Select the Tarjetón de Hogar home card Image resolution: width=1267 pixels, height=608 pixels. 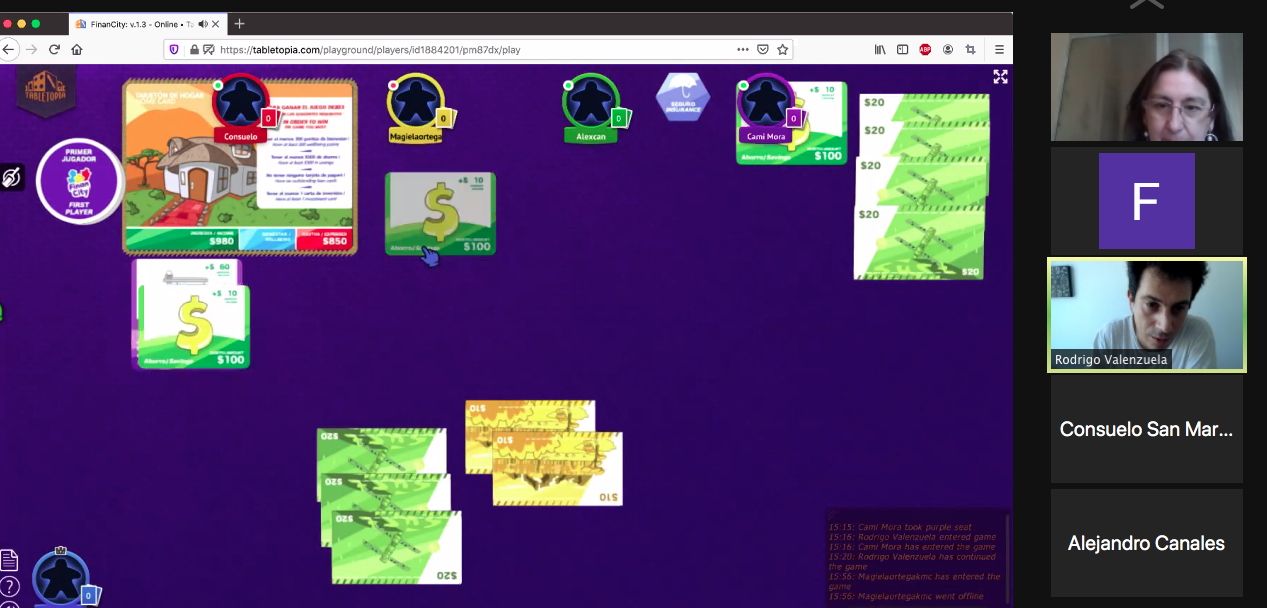click(x=240, y=166)
